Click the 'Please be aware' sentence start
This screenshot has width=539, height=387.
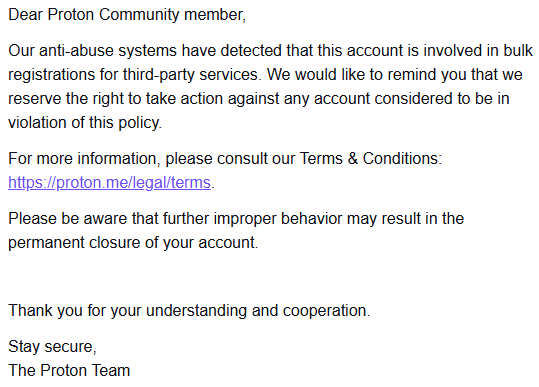click(67, 219)
